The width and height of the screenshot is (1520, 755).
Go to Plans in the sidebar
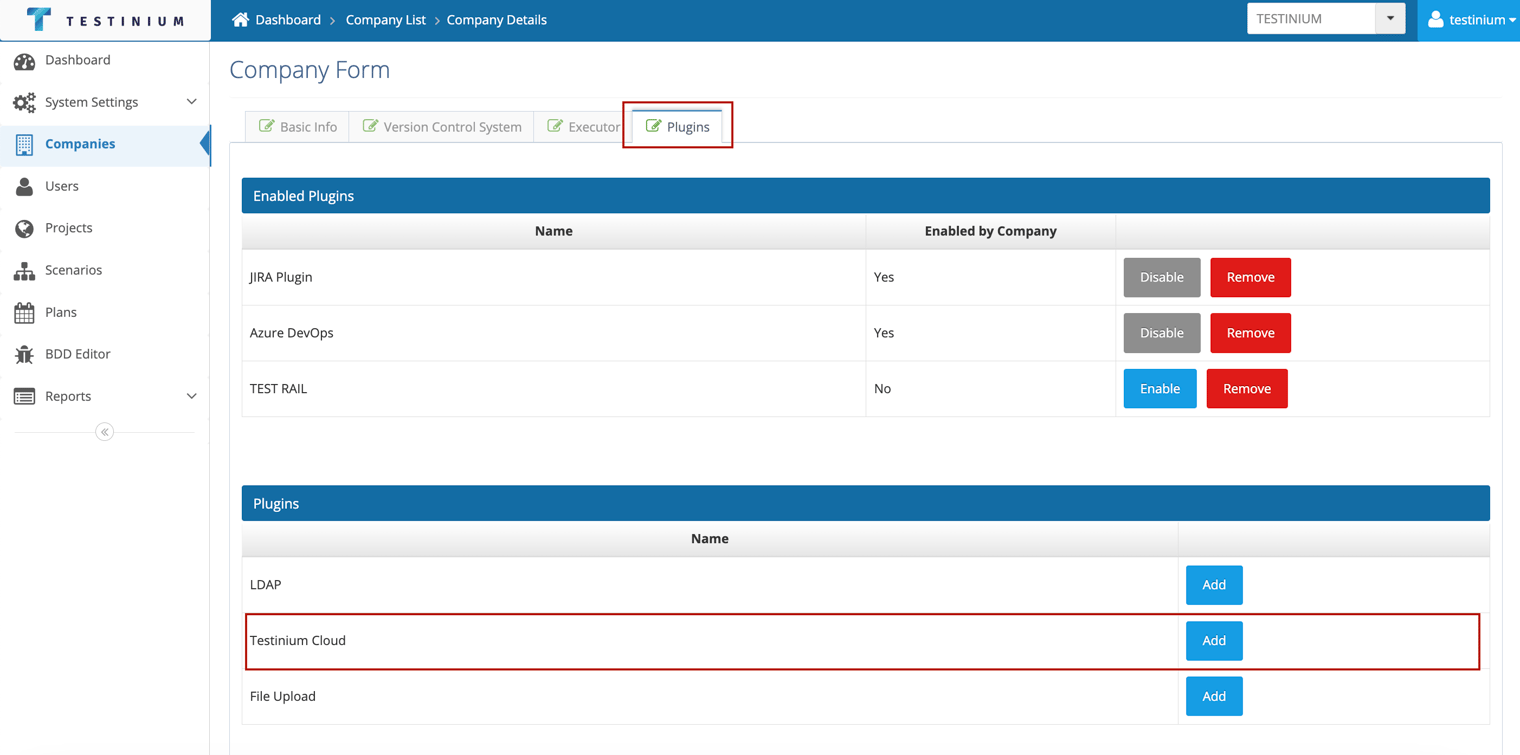click(x=105, y=312)
